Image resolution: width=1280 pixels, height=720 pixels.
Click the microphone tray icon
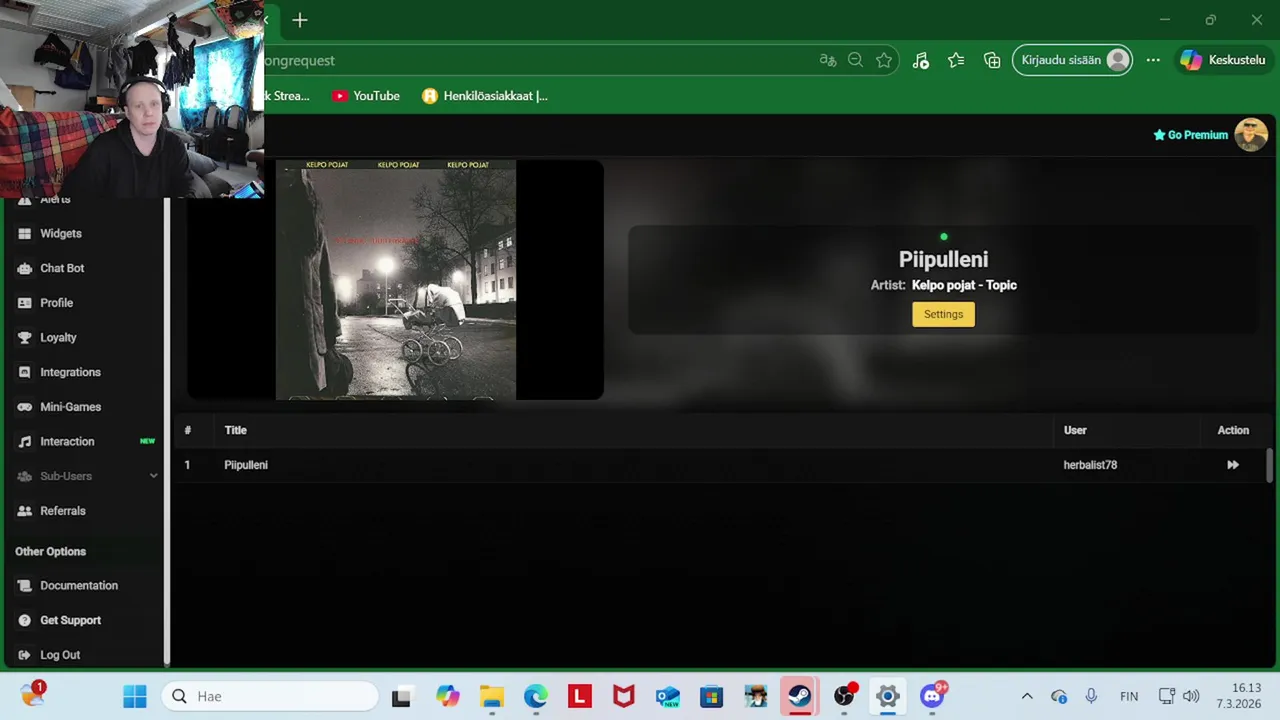tap(1091, 696)
